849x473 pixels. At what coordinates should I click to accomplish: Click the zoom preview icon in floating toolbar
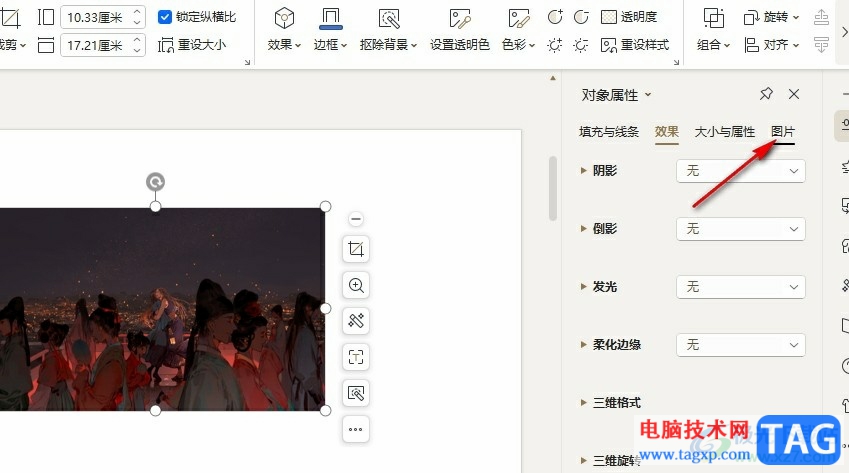[356, 285]
